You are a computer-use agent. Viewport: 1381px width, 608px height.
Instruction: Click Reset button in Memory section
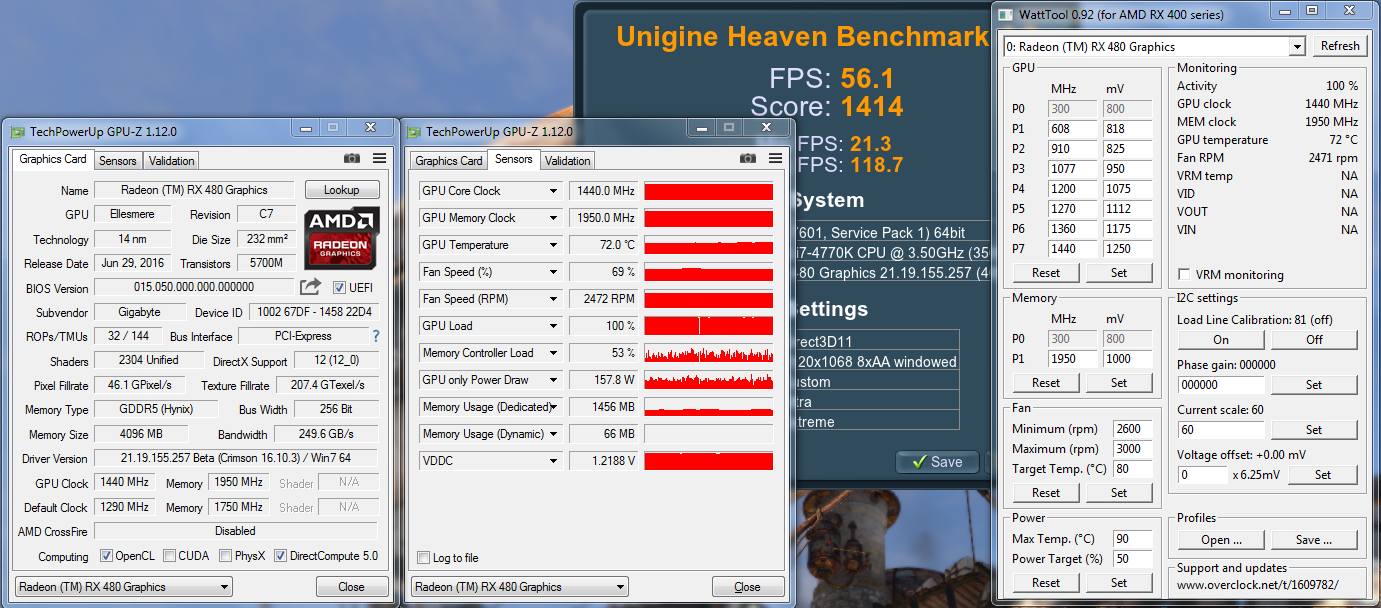(x=1046, y=382)
